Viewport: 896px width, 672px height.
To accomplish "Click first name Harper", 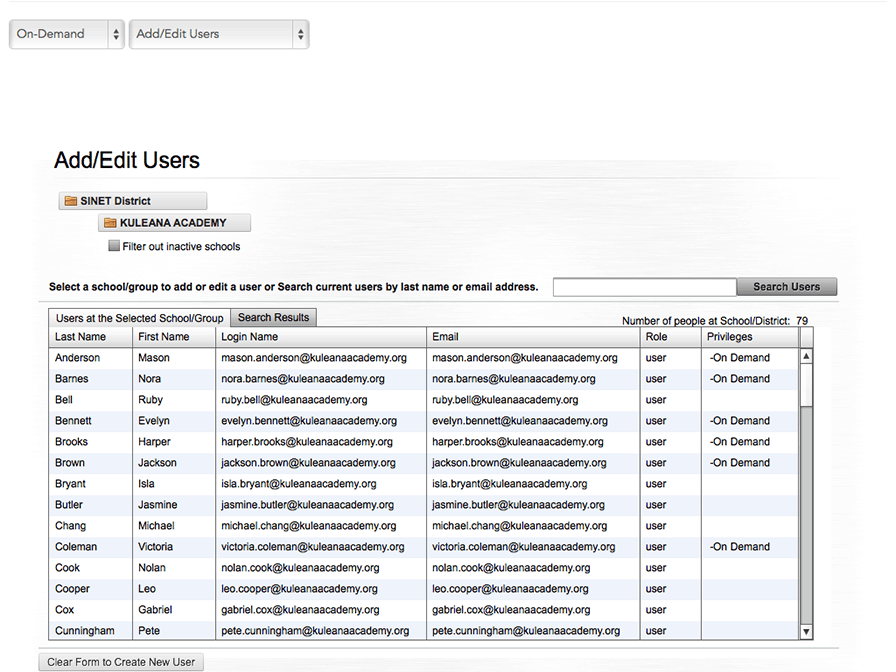I will pos(154,442).
